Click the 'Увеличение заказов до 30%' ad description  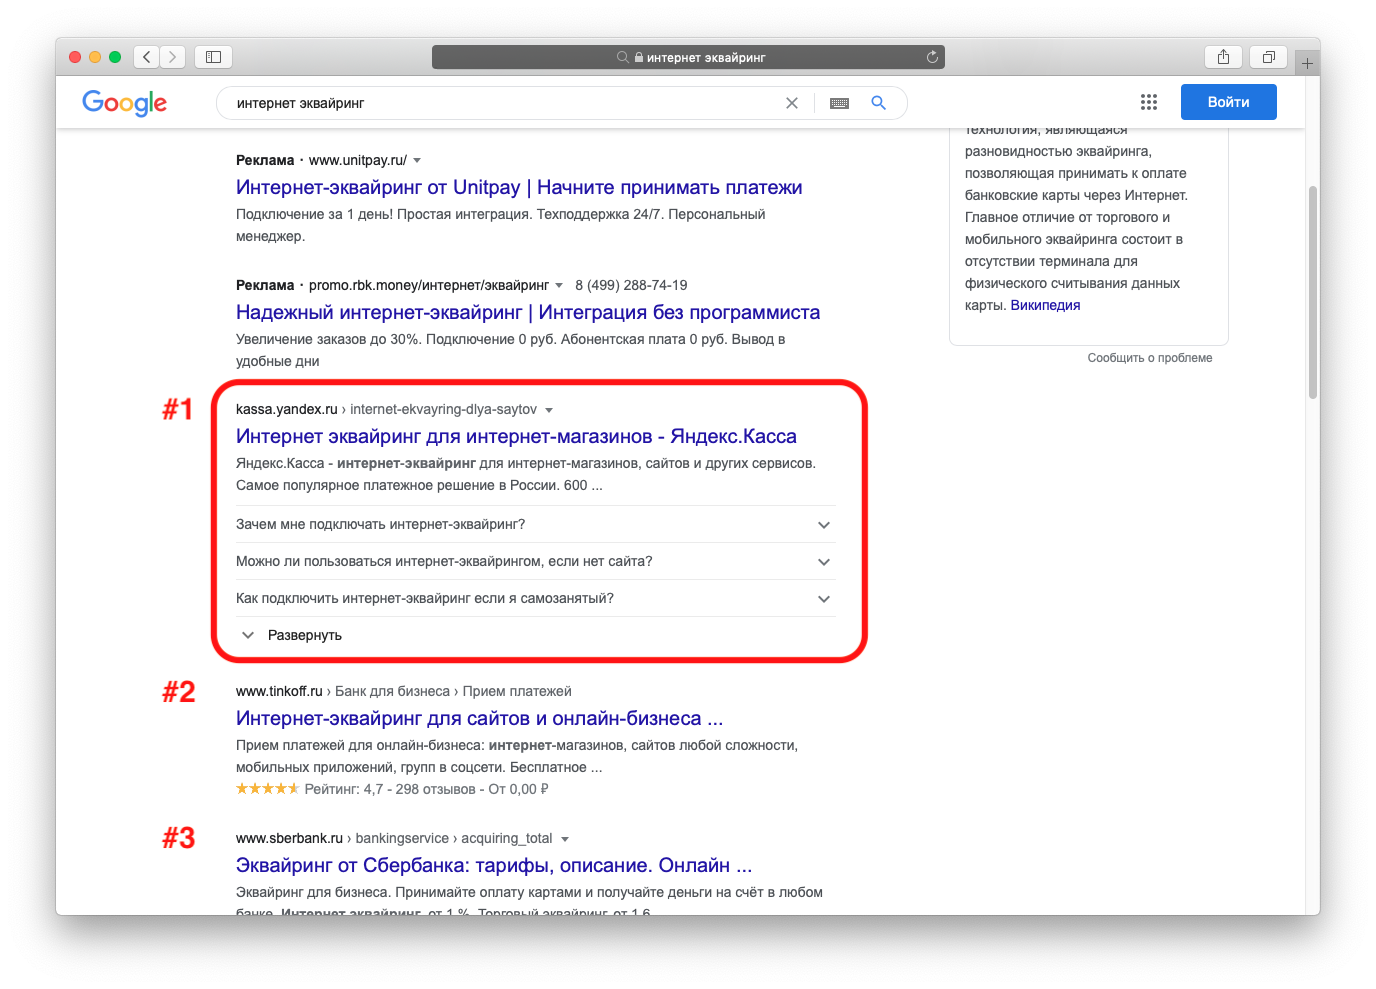tap(510, 350)
